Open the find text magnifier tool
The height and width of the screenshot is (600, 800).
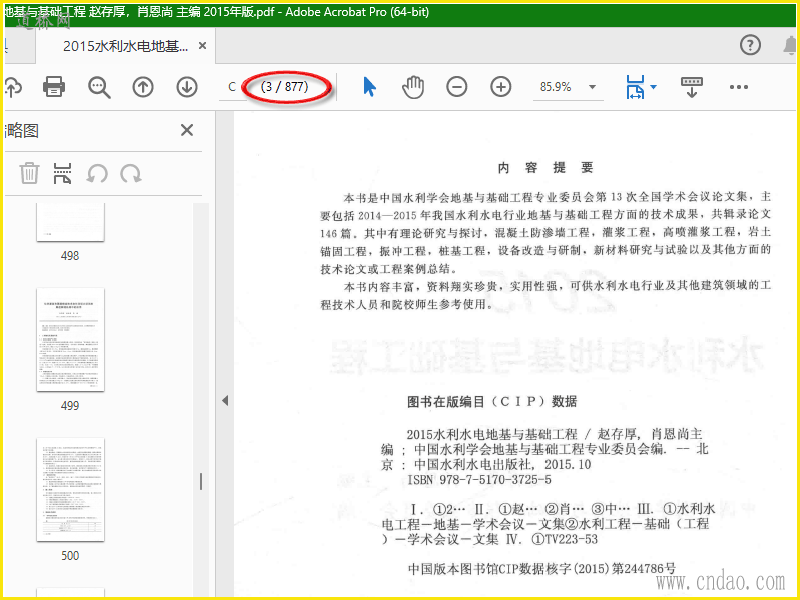click(x=99, y=87)
